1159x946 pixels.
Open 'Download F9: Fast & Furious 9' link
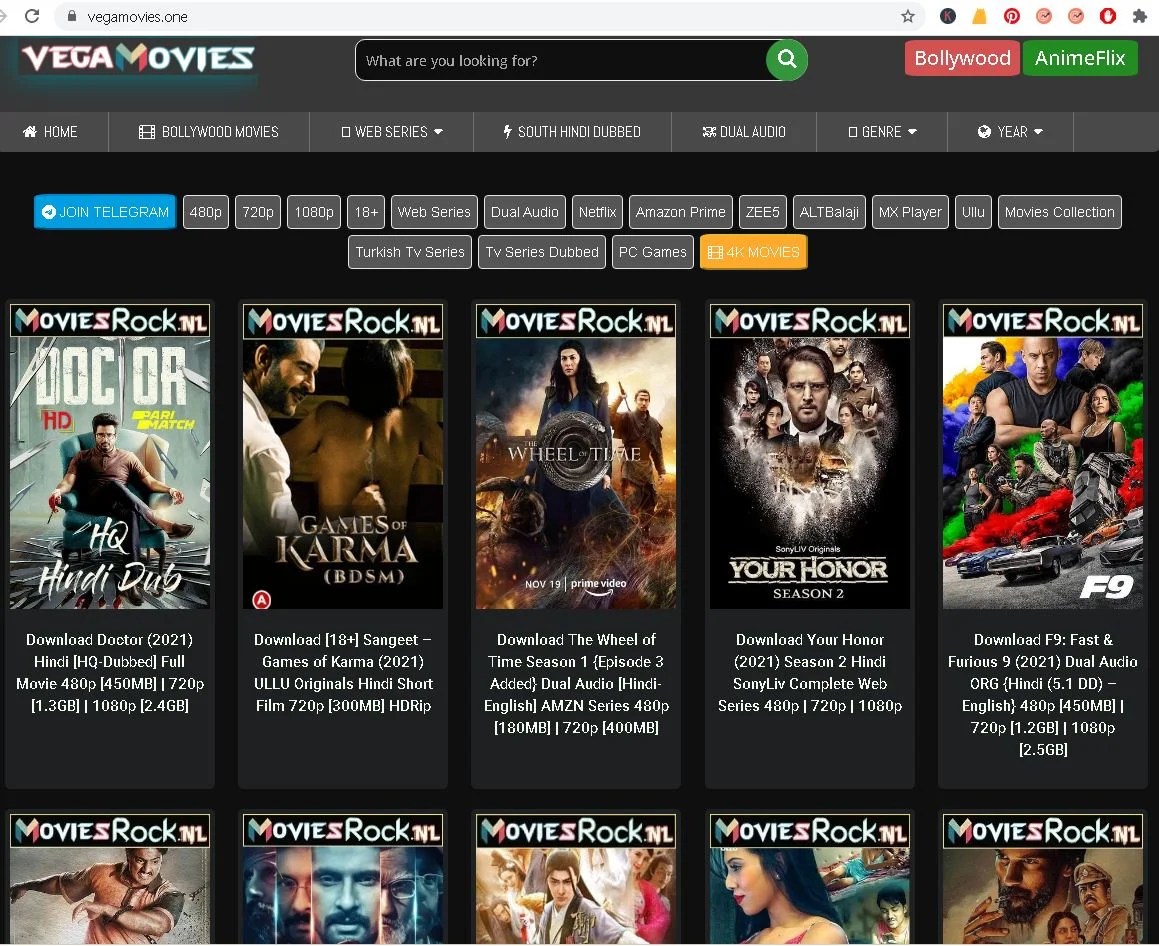tap(1043, 694)
